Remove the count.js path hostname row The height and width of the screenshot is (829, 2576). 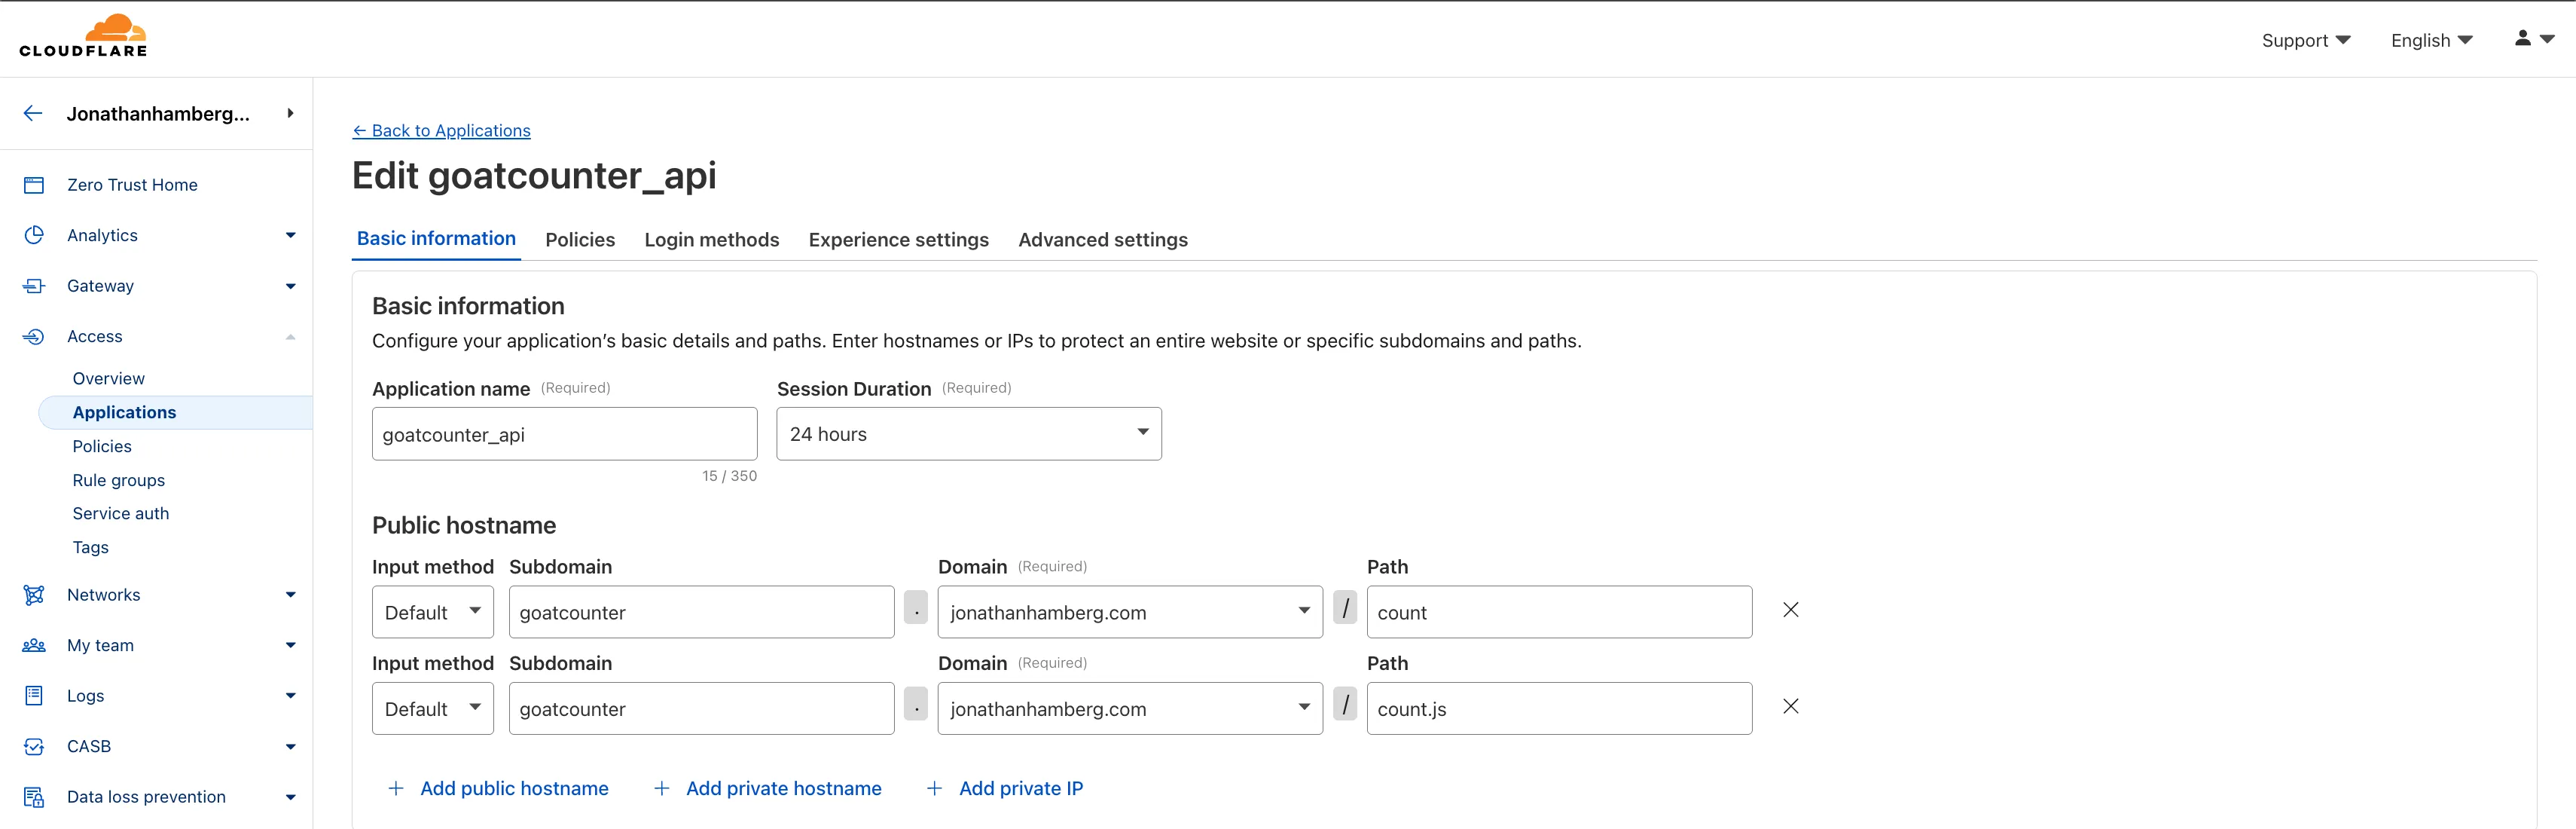[x=1790, y=706]
